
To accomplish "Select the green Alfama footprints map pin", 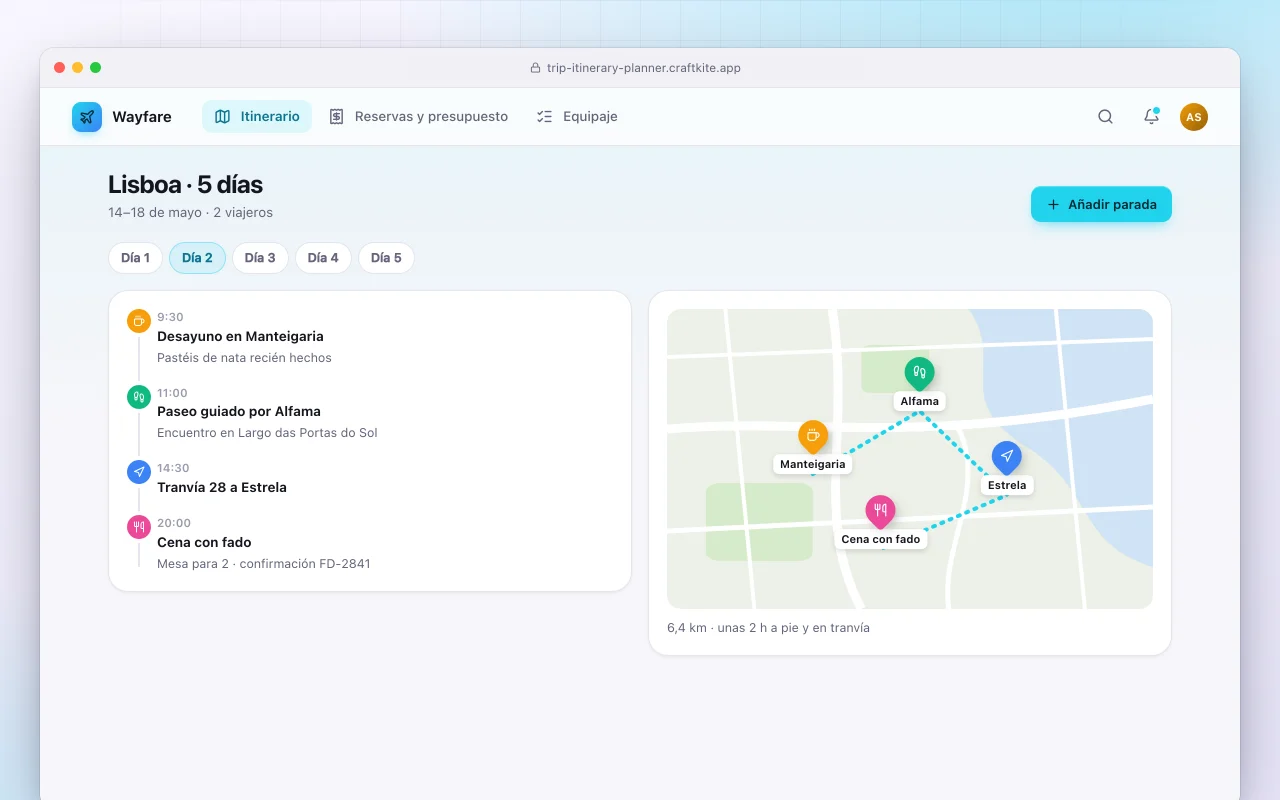I will pos(919,374).
